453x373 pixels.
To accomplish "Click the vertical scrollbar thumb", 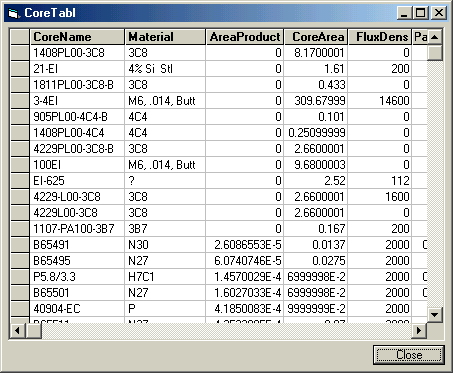I will [435, 53].
